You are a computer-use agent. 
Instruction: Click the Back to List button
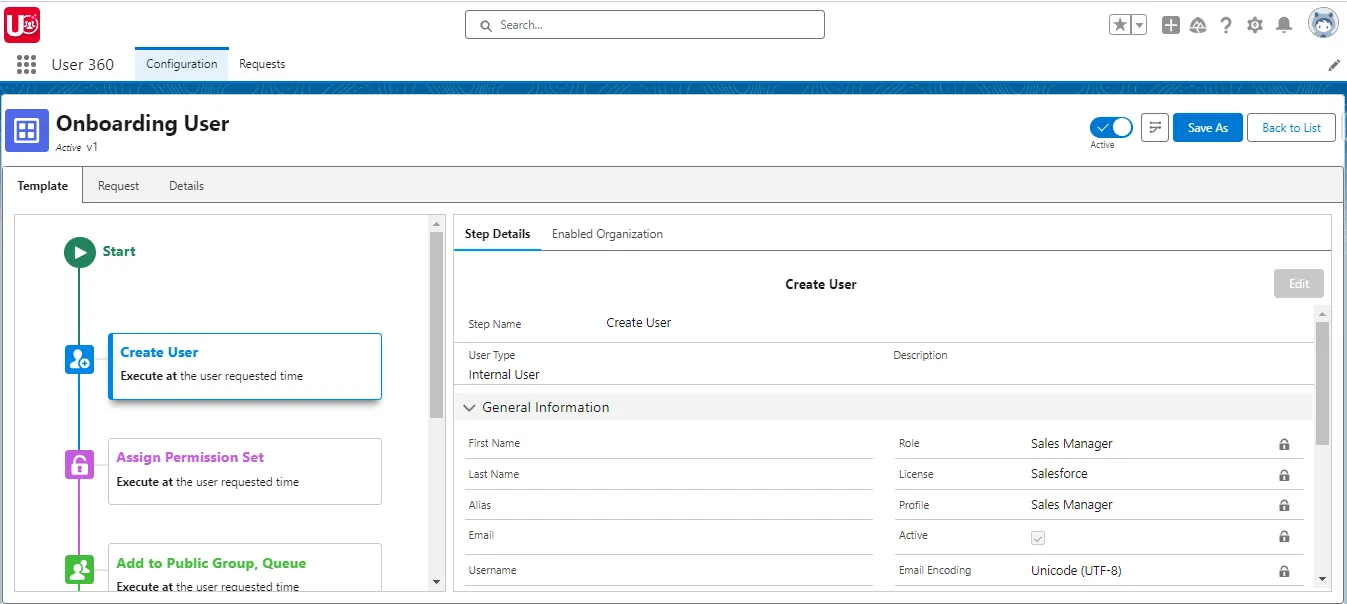(x=1291, y=127)
